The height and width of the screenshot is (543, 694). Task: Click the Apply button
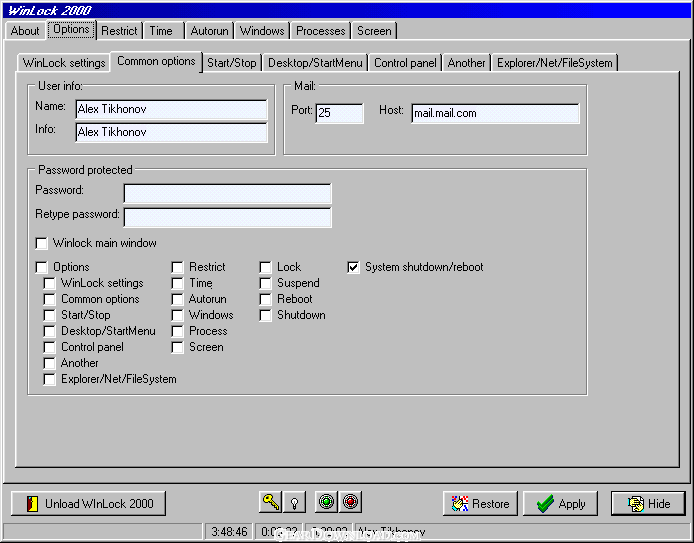coord(560,504)
